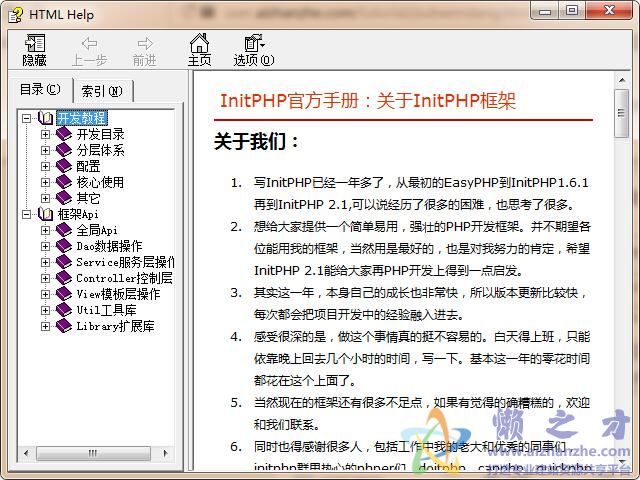Collapse the 开发教程 tree node

click(x=27, y=118)
